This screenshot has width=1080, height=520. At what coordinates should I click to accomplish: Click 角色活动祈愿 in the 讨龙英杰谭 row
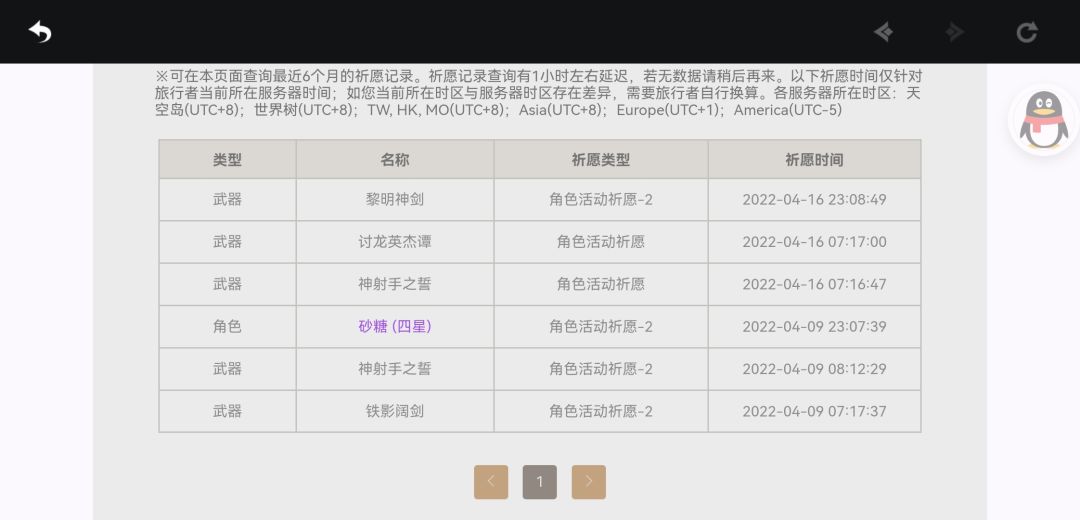click(601, 242)
